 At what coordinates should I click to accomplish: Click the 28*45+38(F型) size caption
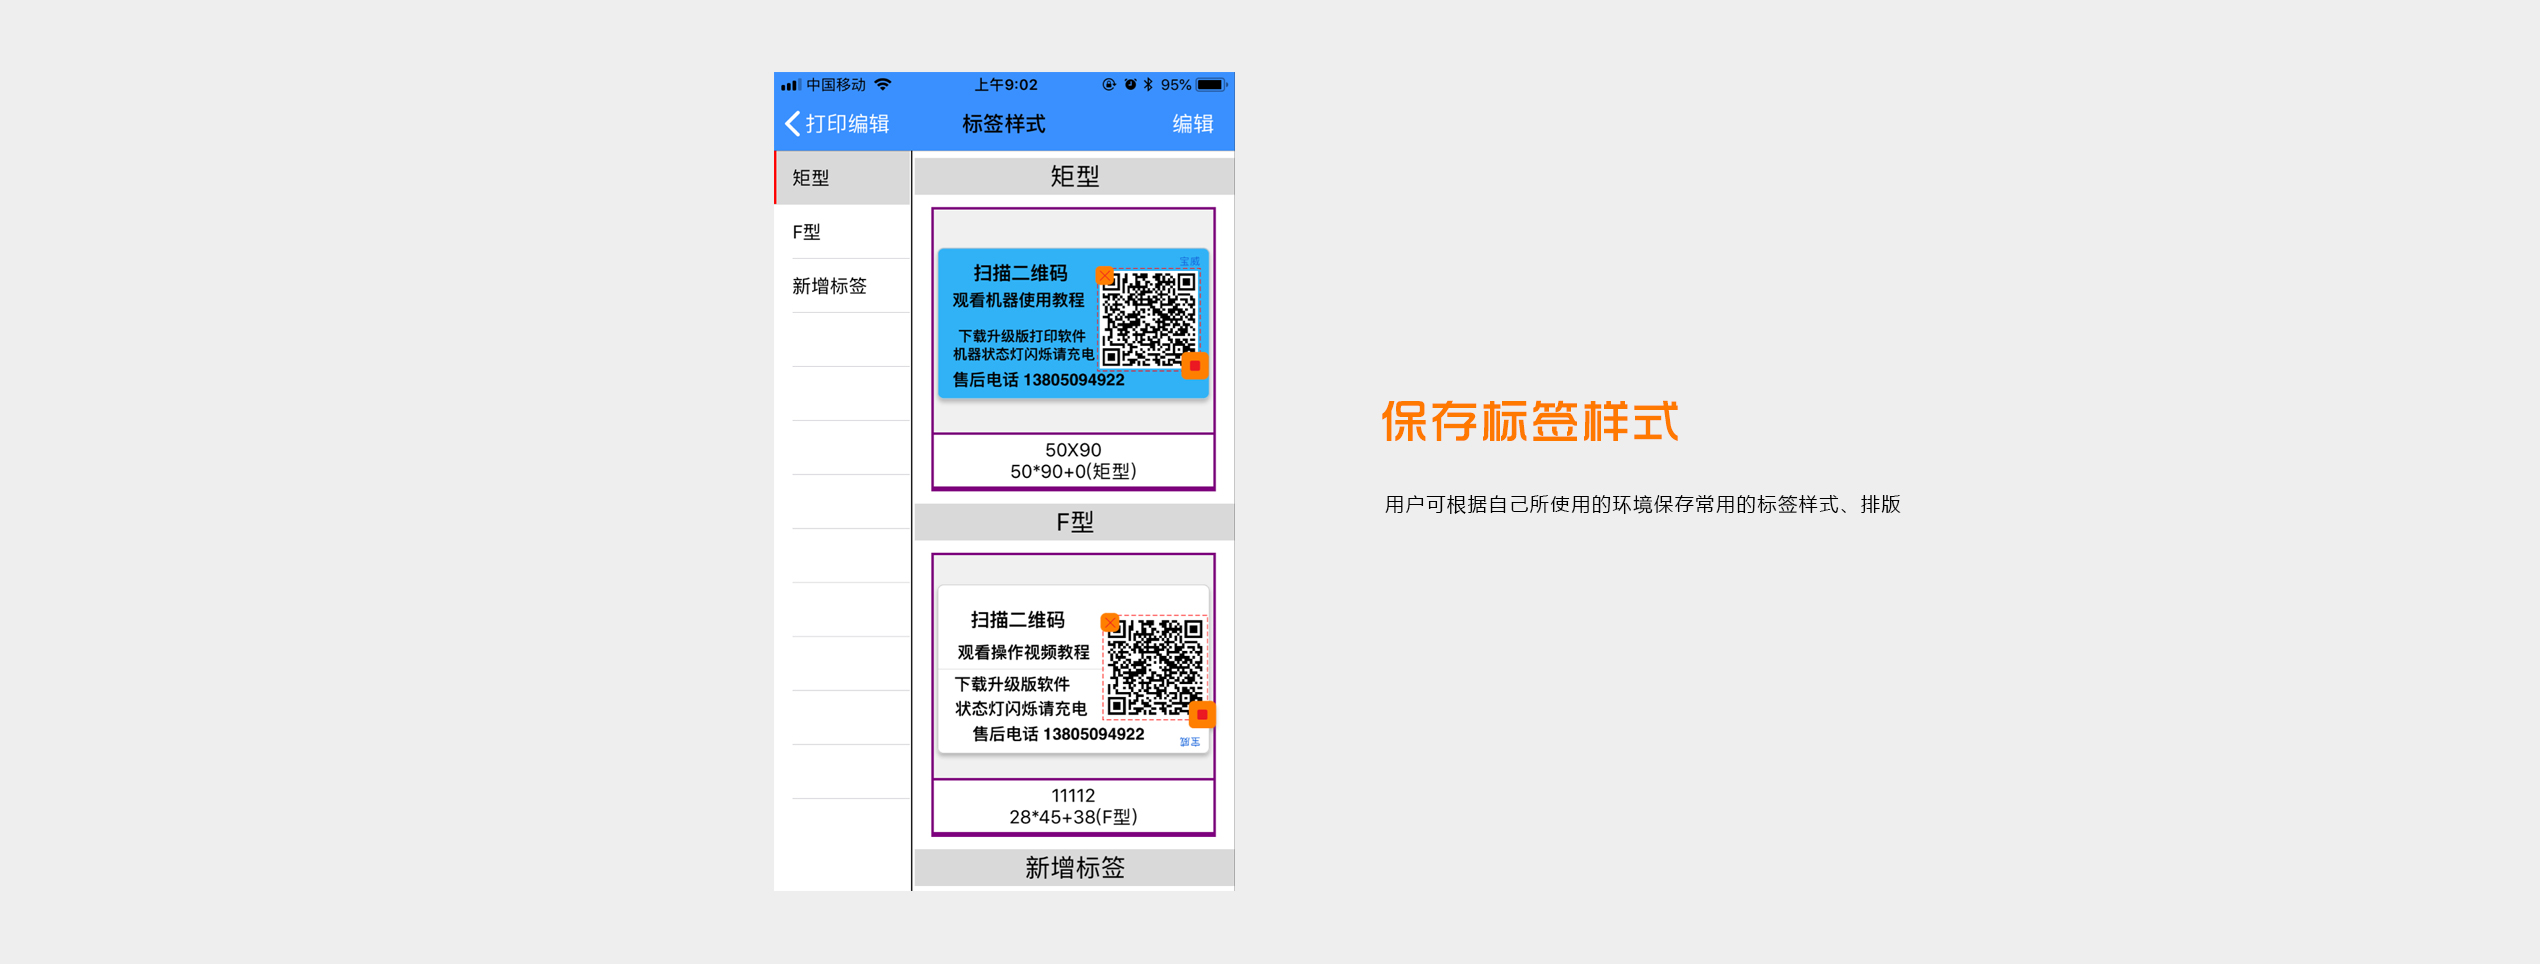[x=1073, y=817]
